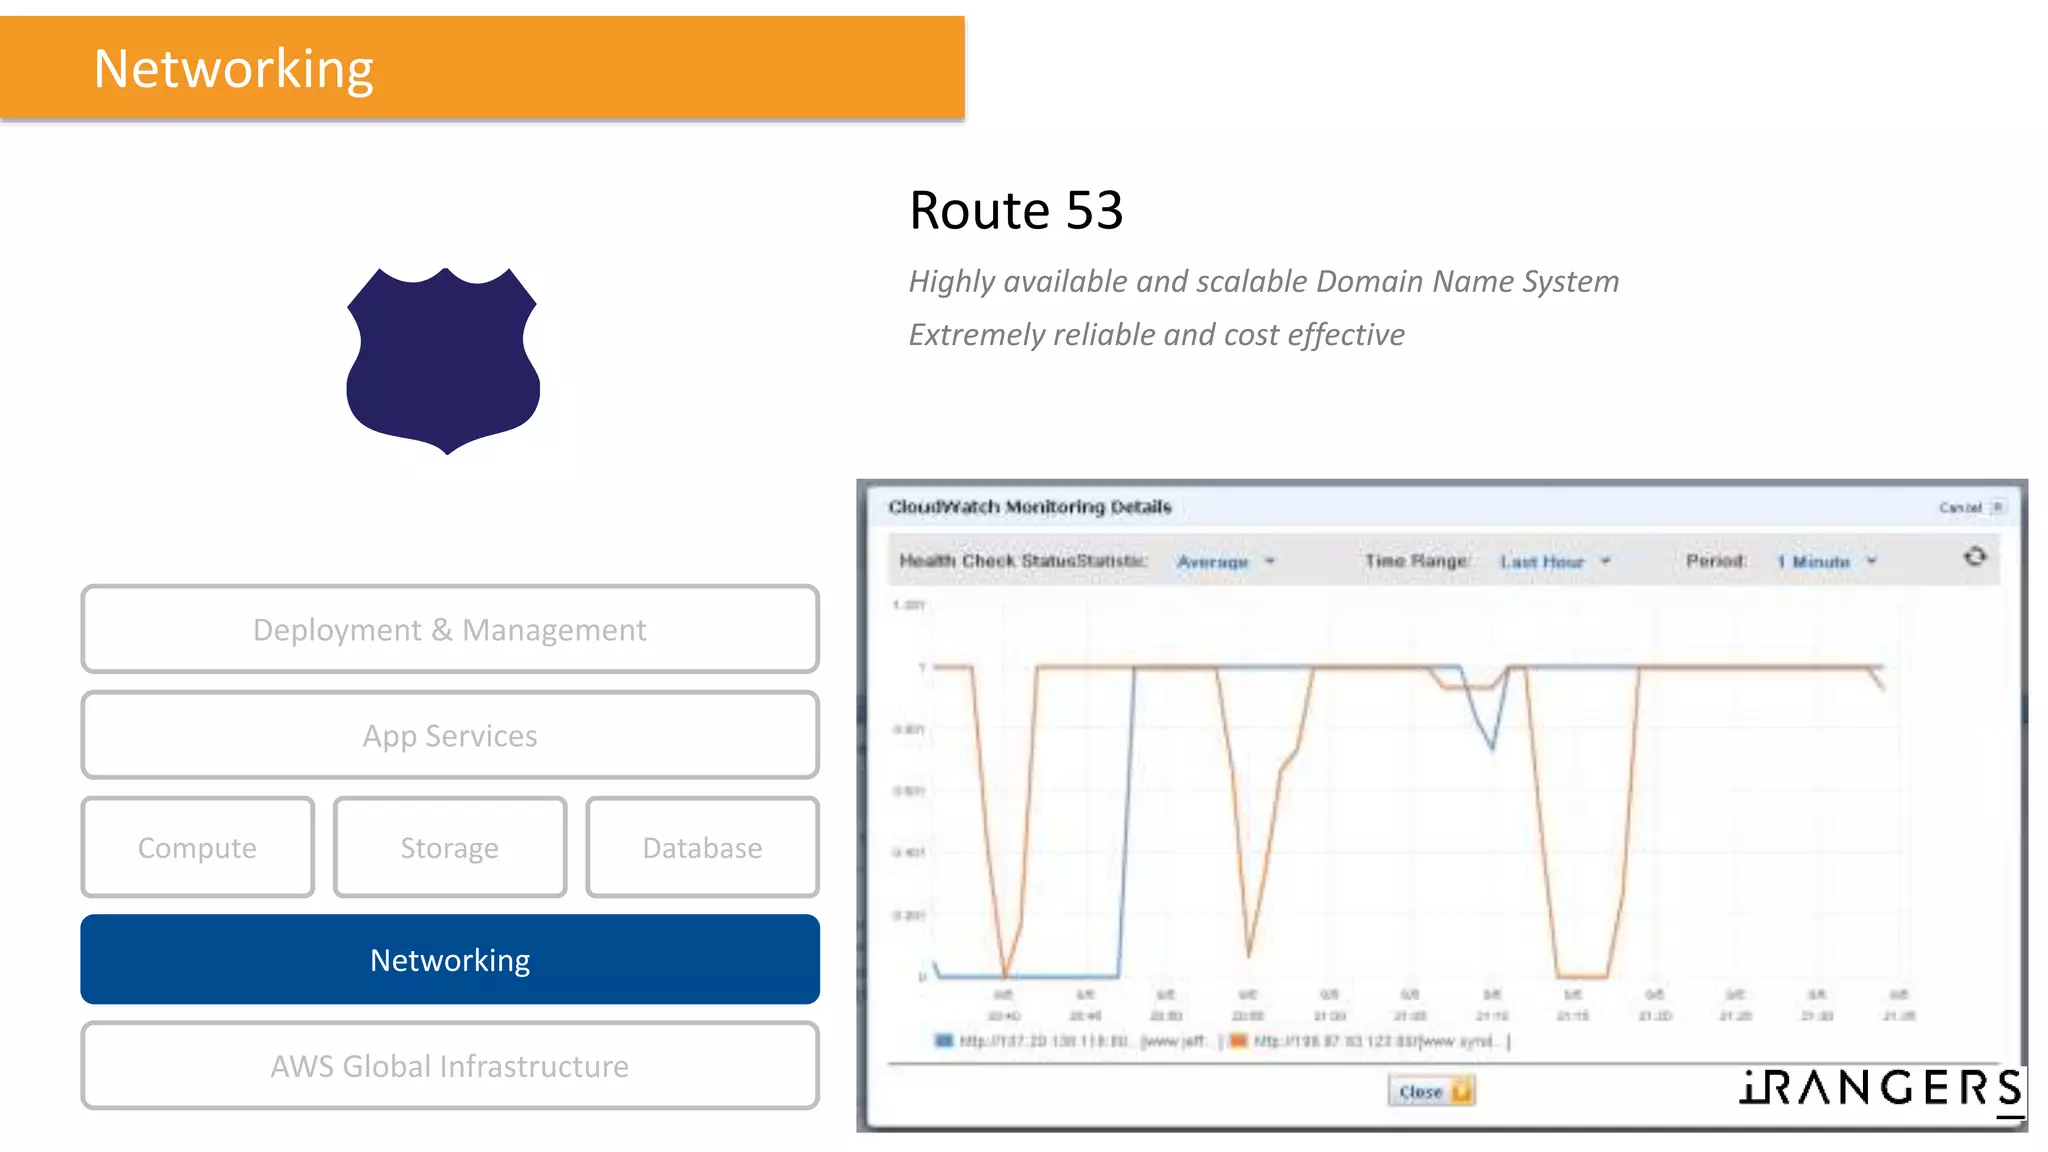Click the Route 53 shield icon

click(x=443, y=360)
